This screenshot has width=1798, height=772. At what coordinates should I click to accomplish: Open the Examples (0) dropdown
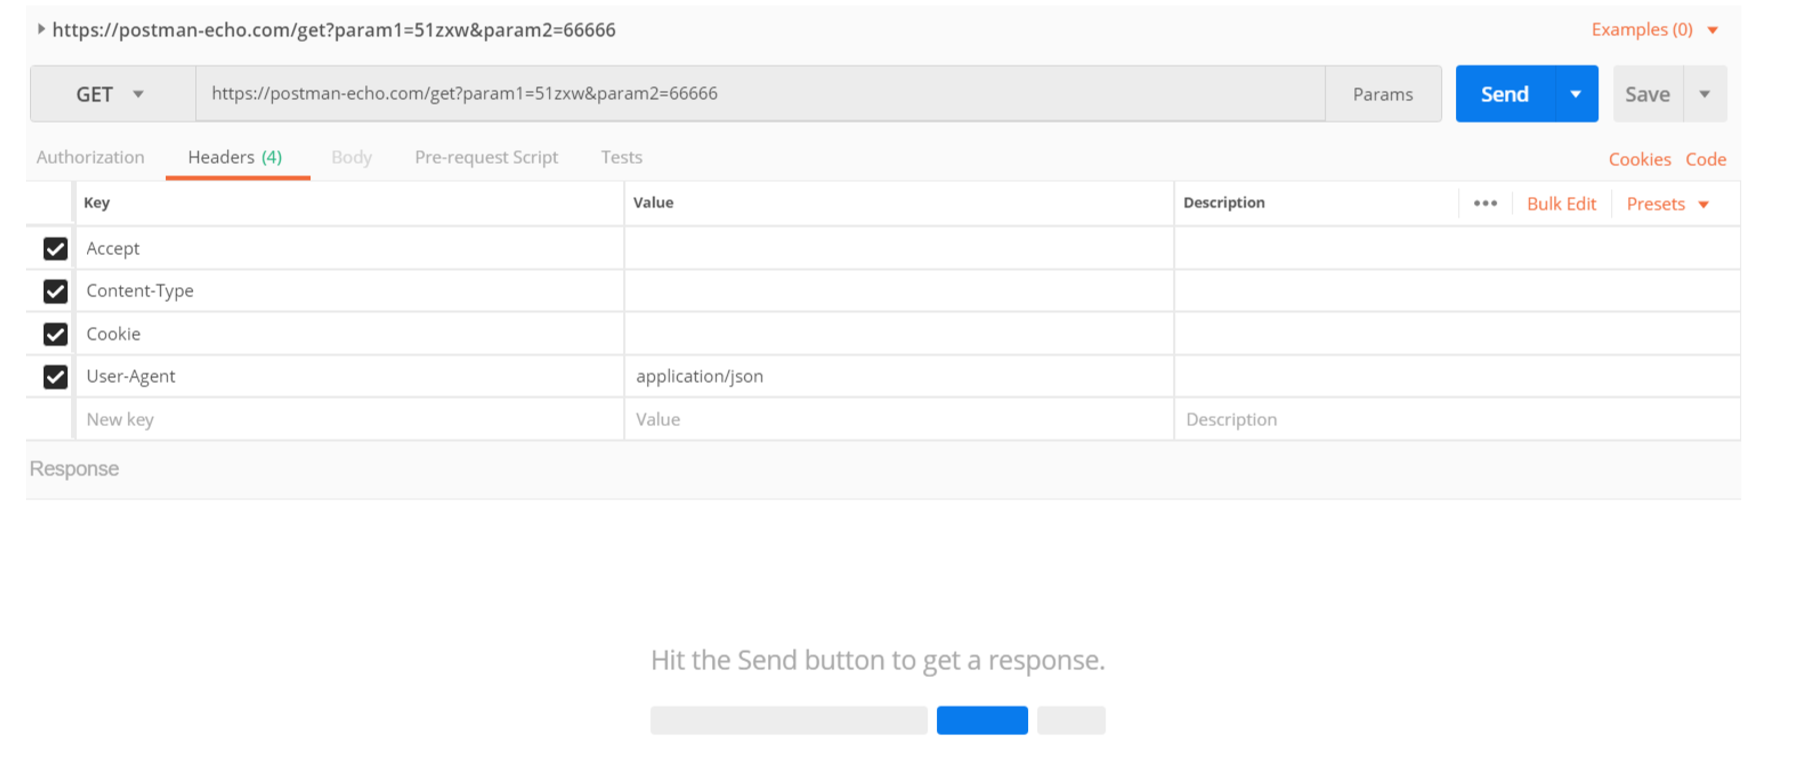coord(1654,30)
